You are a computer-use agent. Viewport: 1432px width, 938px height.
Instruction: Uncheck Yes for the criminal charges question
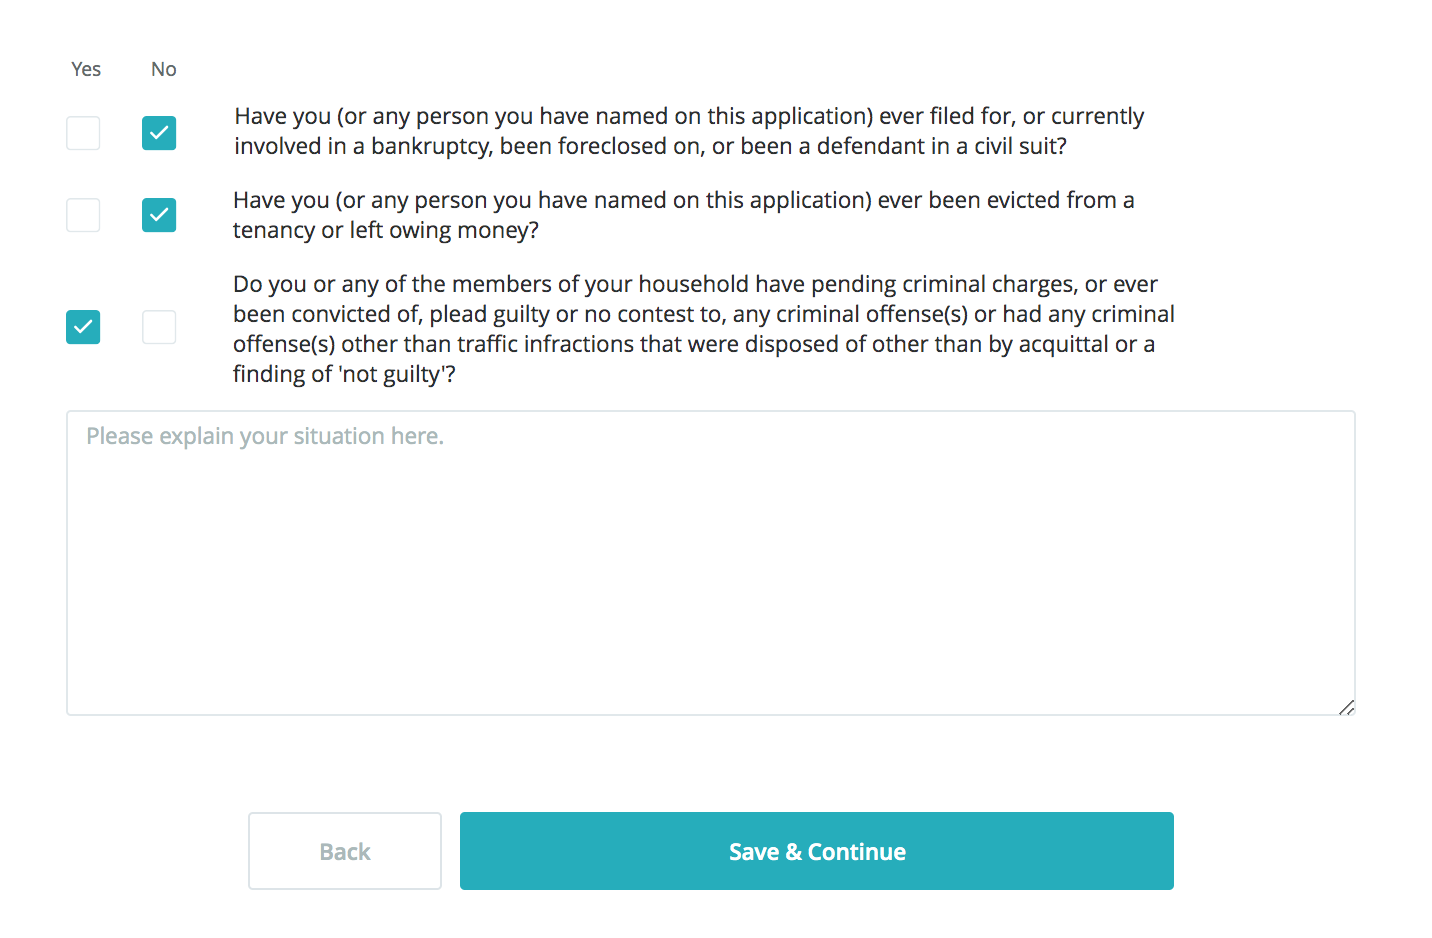coord(83,327)
